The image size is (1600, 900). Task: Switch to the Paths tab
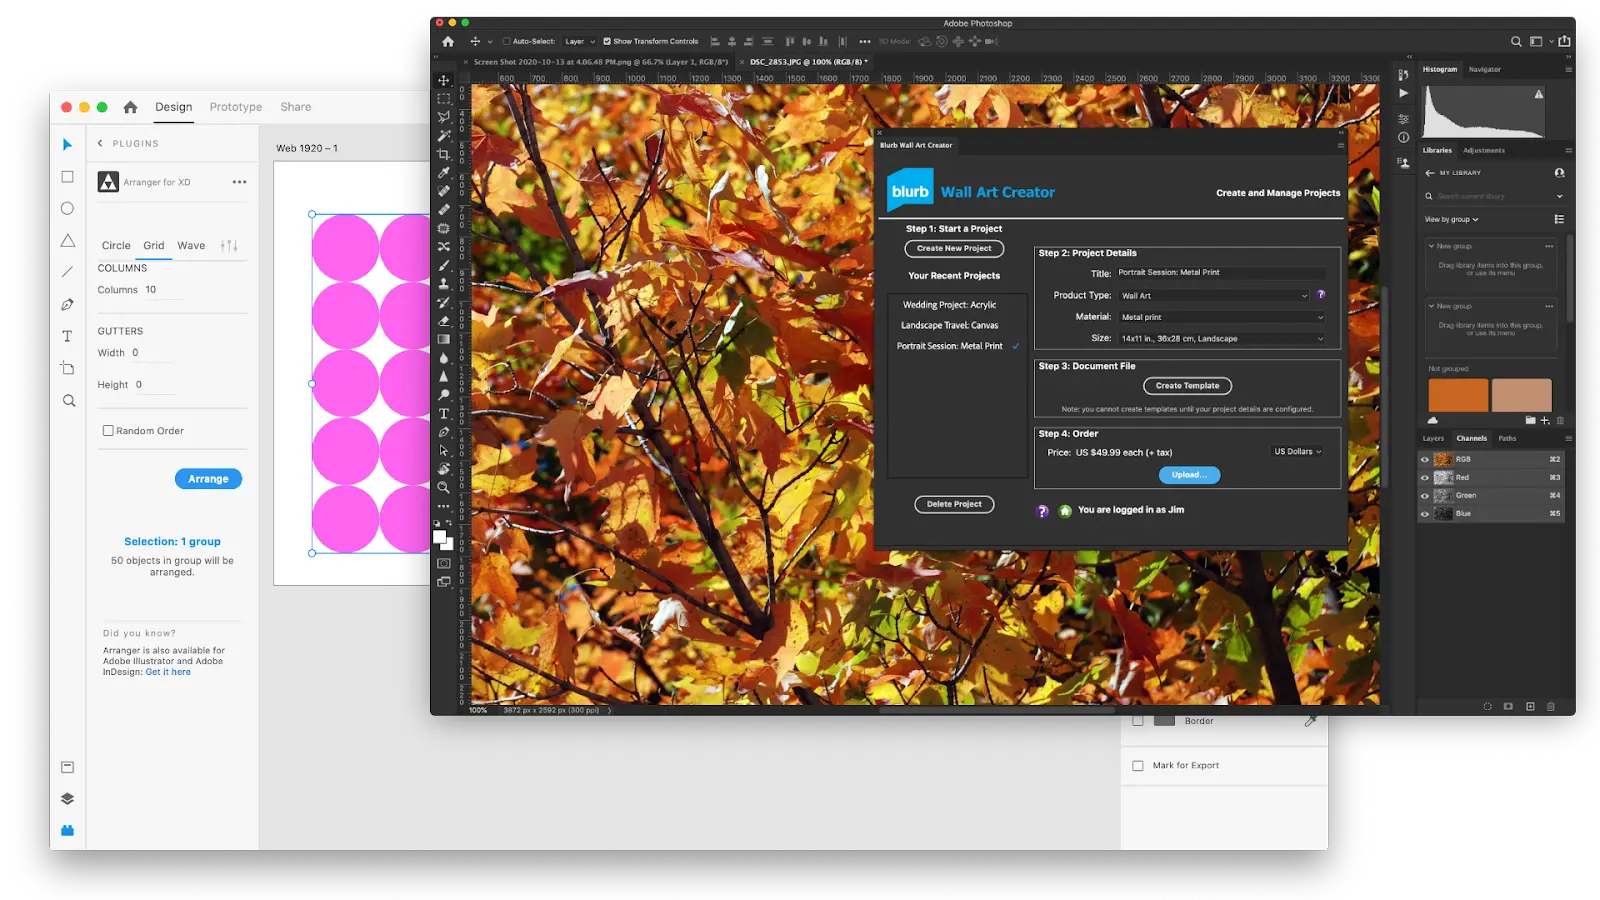(x=1507, y=438)
